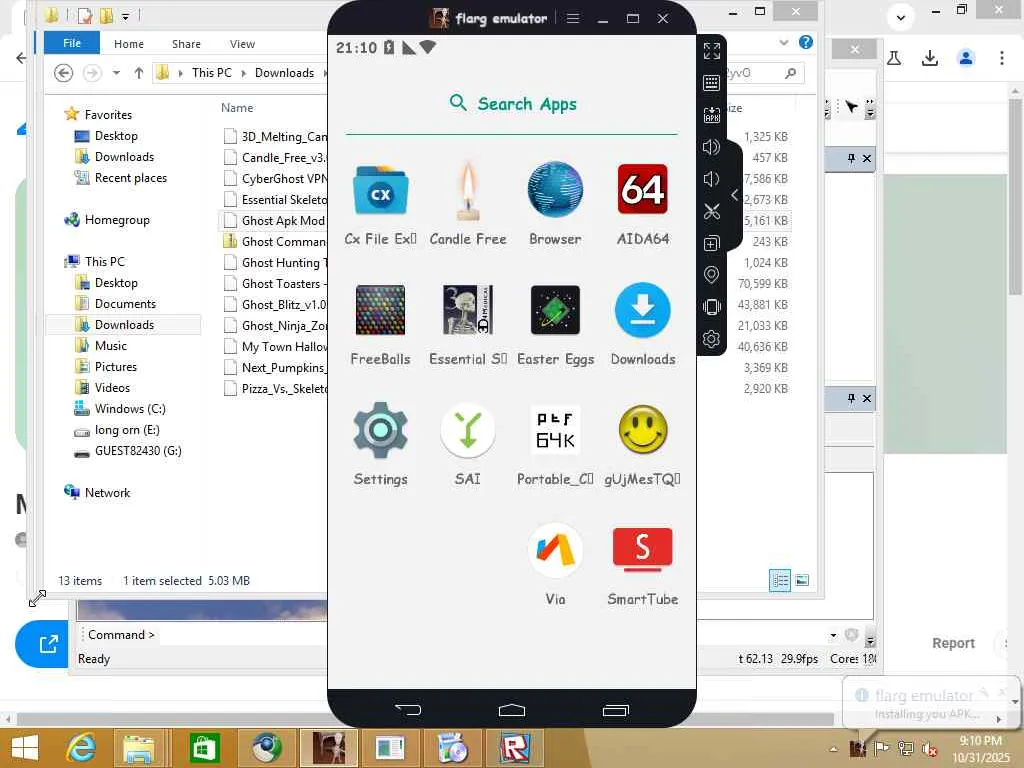Screen dimensions: 1024x768
Task: Click Explorer back arrow button
Action: pyautogui.click(x=63, y=72)
